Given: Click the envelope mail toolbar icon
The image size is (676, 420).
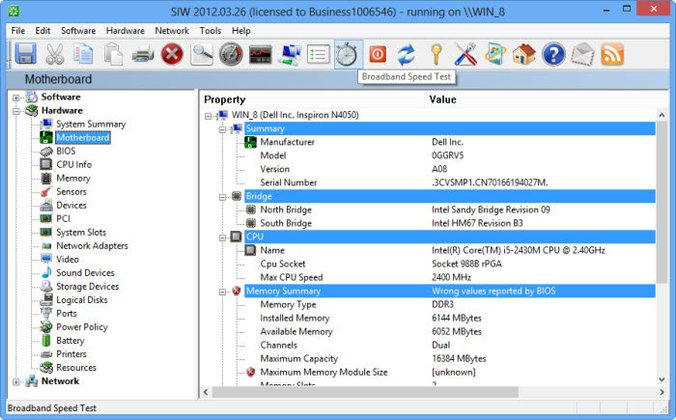Looking at the screenshot, I should click(583, 54).
